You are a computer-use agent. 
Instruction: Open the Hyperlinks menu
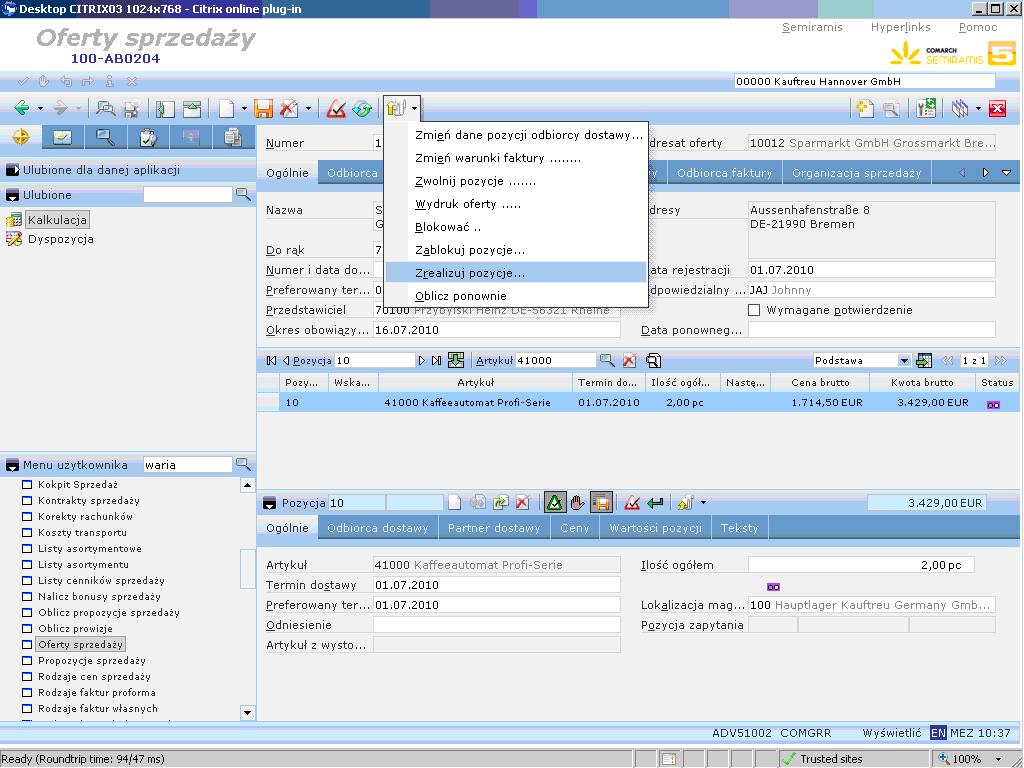pyautogui.click(x=901, y=27)
